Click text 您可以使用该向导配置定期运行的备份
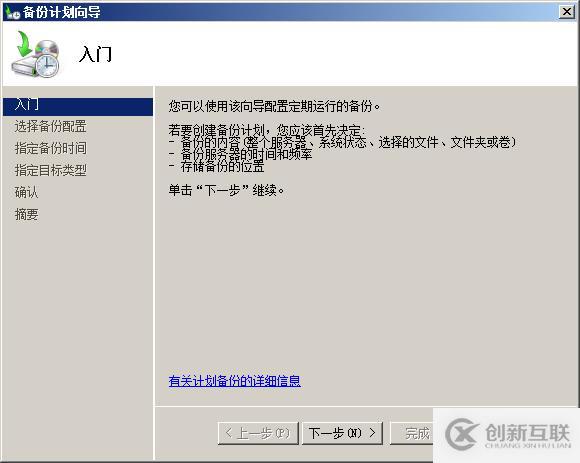 coord(274,107)
